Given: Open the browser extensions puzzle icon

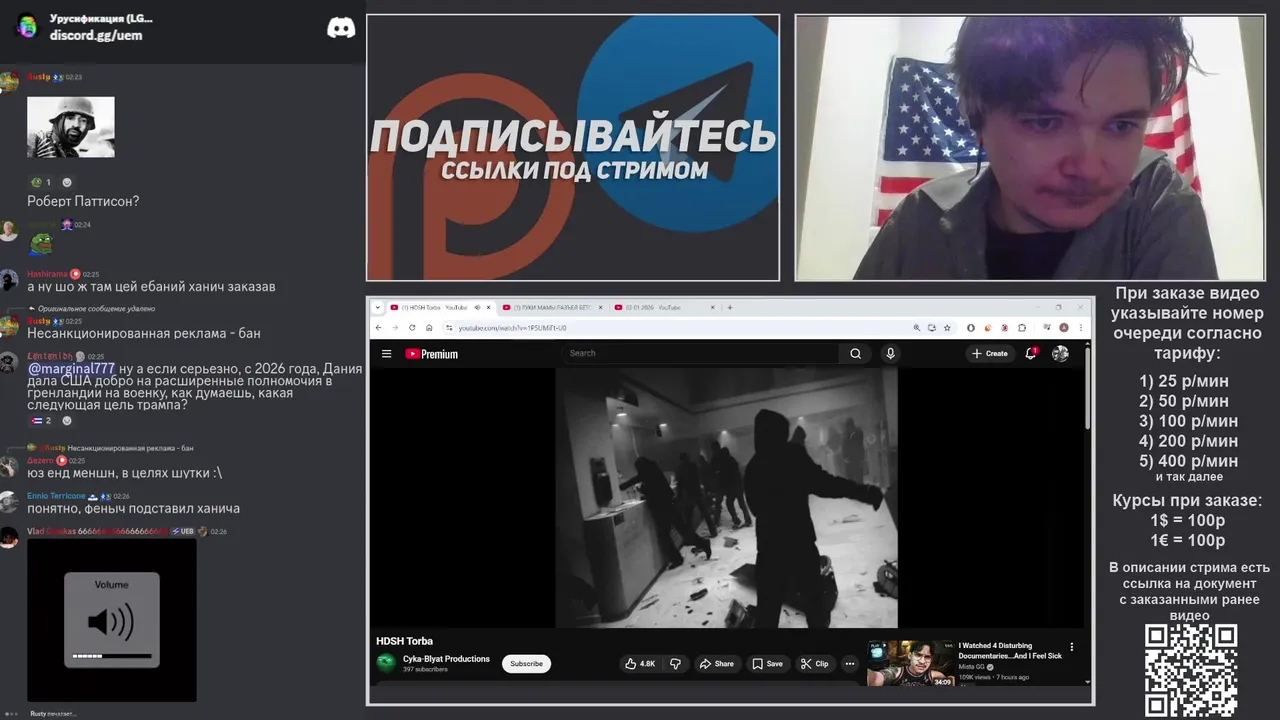Looking at the screenshot, I should click(x=1021, y=327).
